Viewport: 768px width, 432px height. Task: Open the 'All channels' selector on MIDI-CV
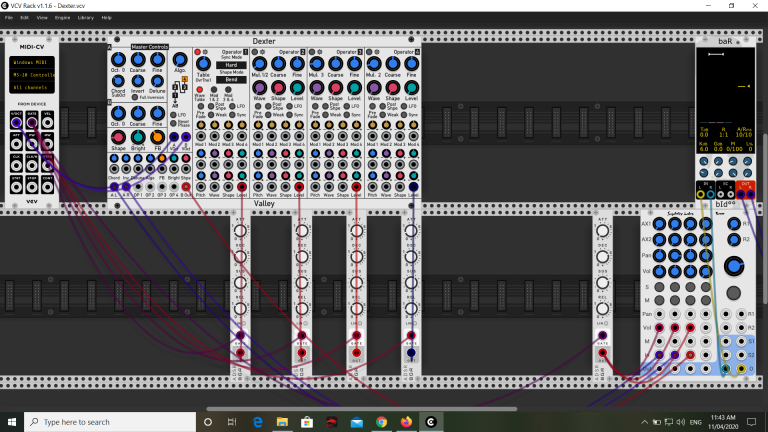tap(32, 87)
